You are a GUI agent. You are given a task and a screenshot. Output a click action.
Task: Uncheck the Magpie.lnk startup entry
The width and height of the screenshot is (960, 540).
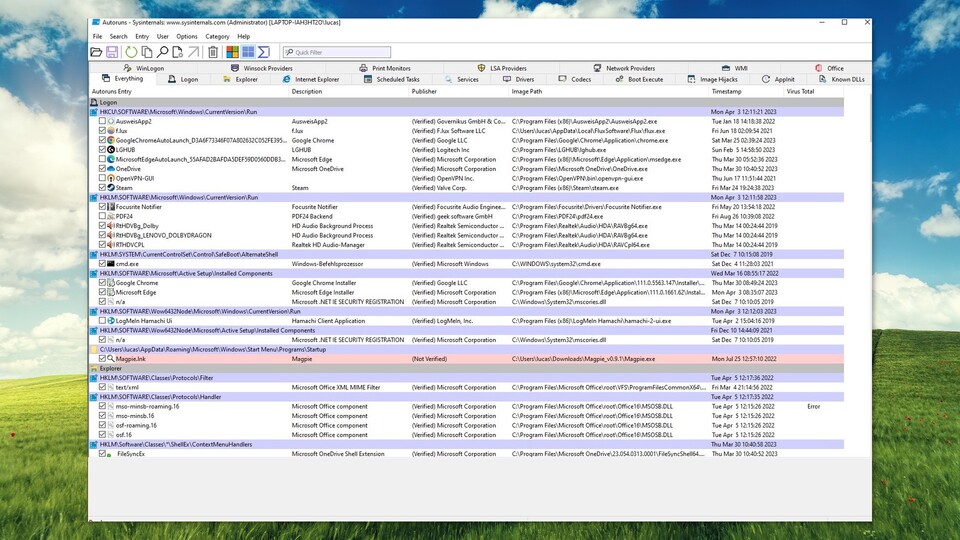tap(102, 359)
